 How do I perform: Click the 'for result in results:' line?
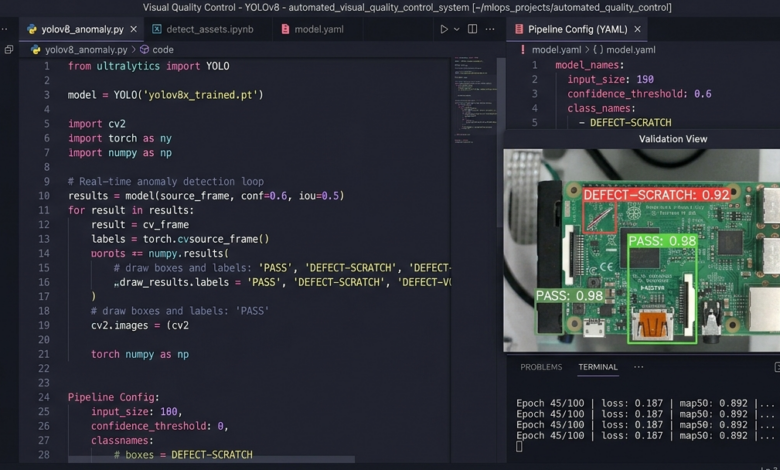131,210
